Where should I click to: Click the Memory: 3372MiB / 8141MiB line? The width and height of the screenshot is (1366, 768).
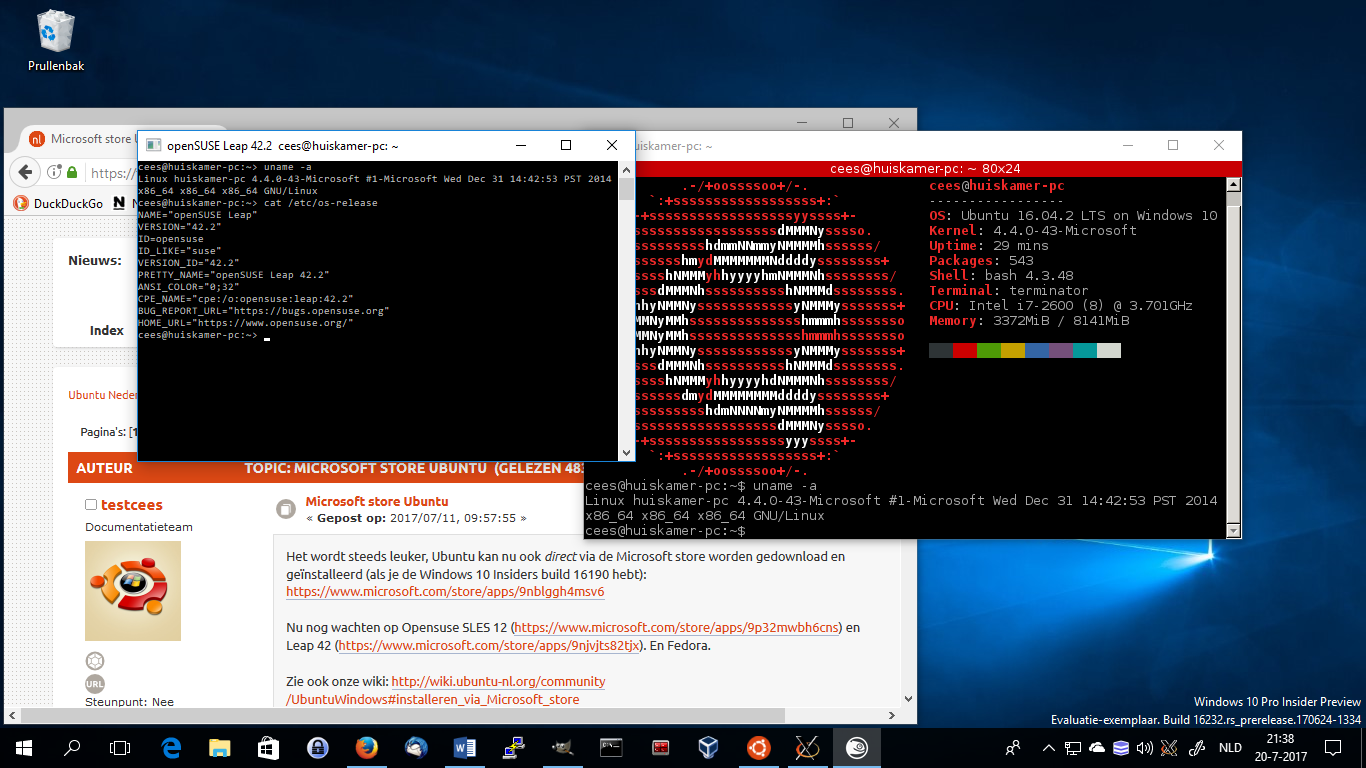[1029, 320]
